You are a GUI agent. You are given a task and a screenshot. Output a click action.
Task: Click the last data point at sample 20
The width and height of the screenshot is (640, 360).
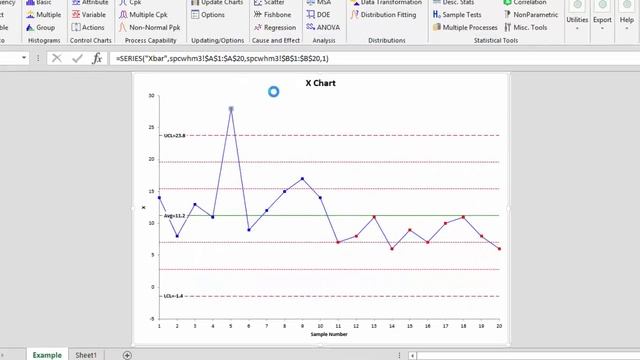(x=499, y=249)
